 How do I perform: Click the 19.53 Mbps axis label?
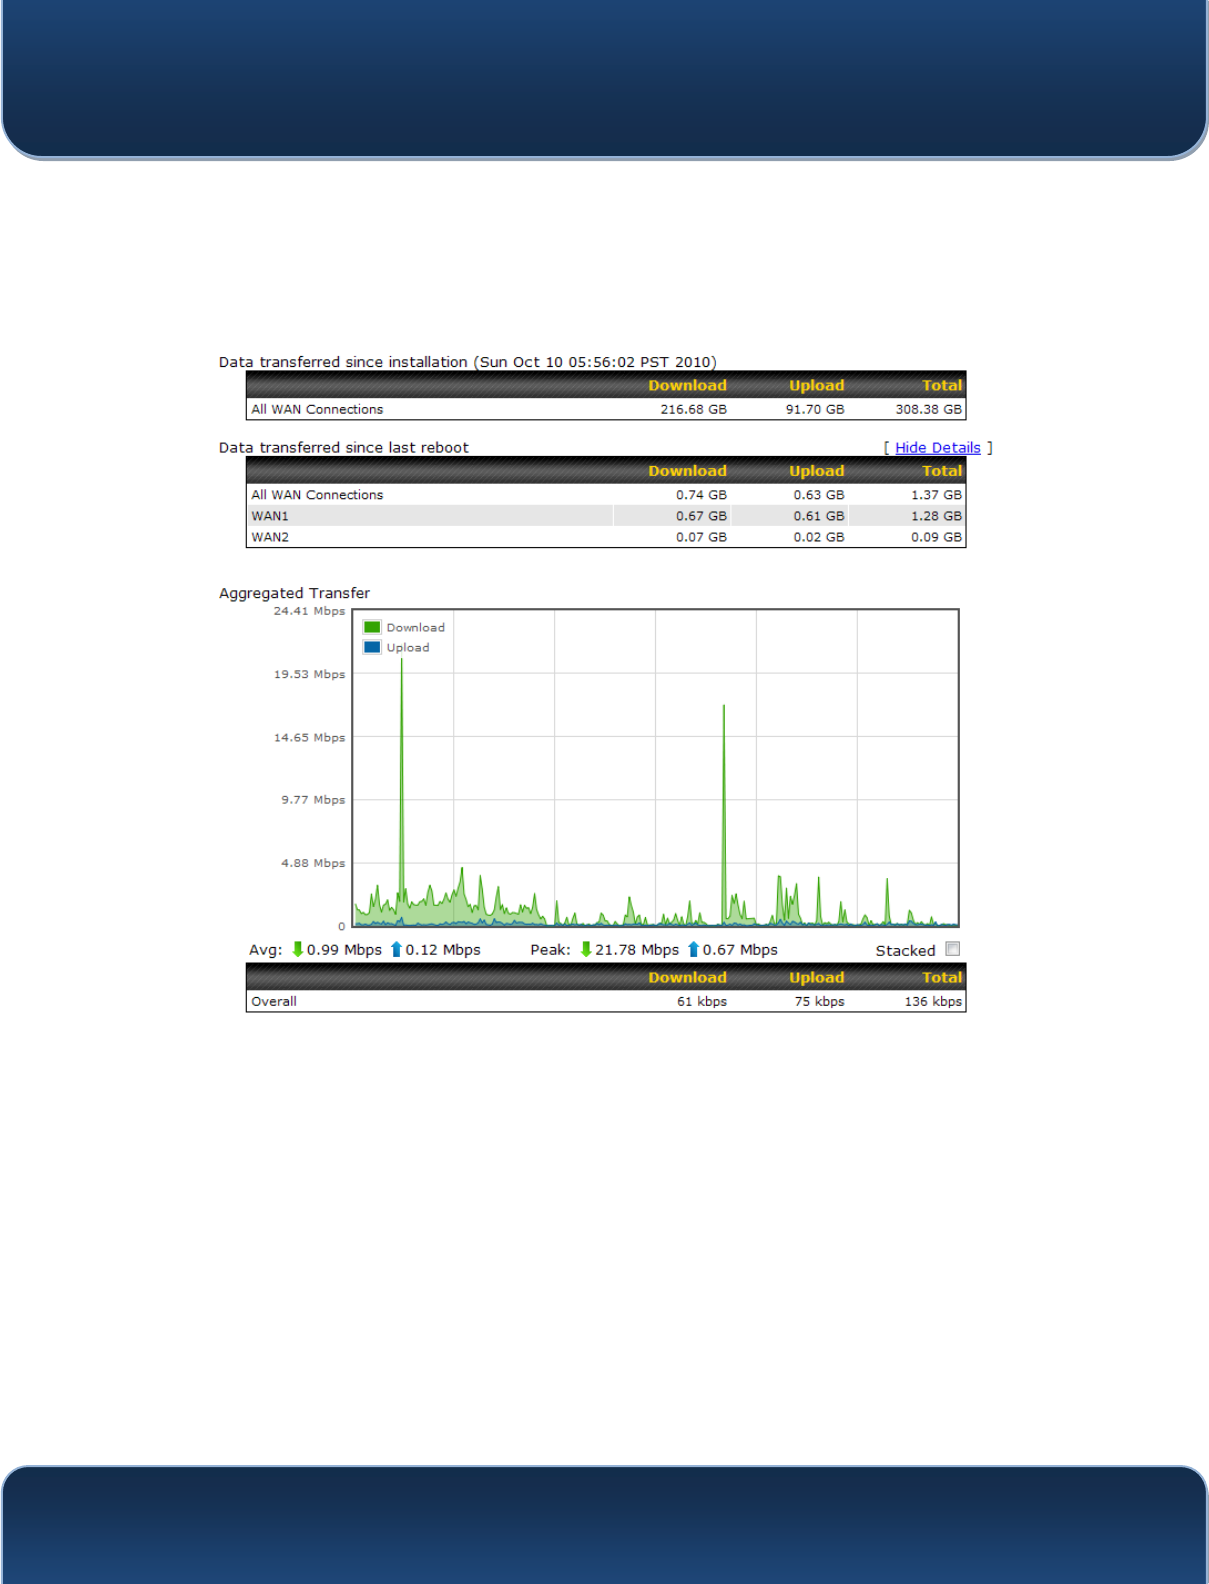(x=309, y=674)
